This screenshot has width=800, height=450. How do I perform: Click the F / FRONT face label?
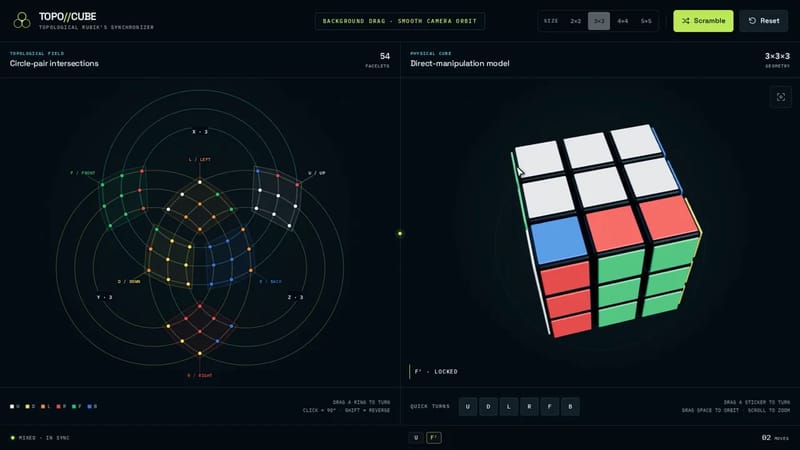point(83,173)
